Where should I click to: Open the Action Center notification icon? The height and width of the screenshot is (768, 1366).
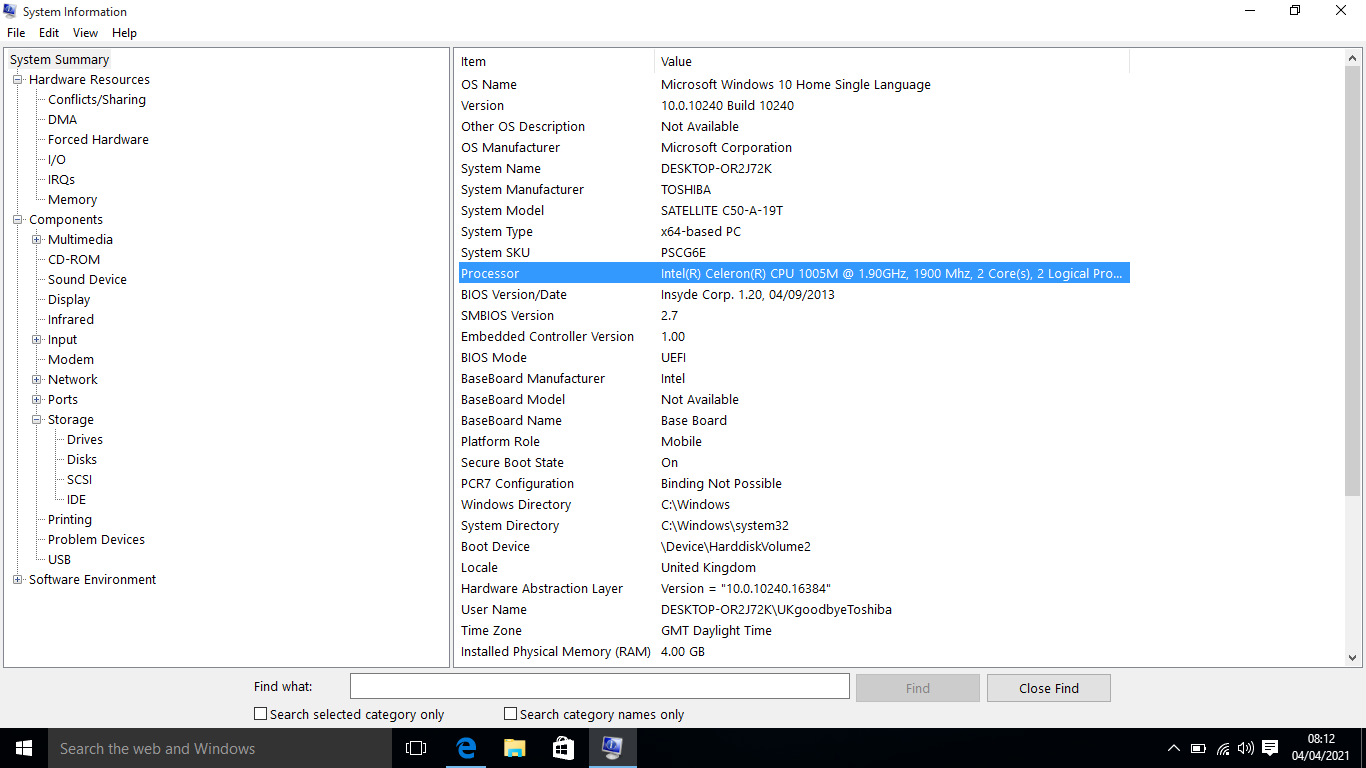pos(1270,748)
